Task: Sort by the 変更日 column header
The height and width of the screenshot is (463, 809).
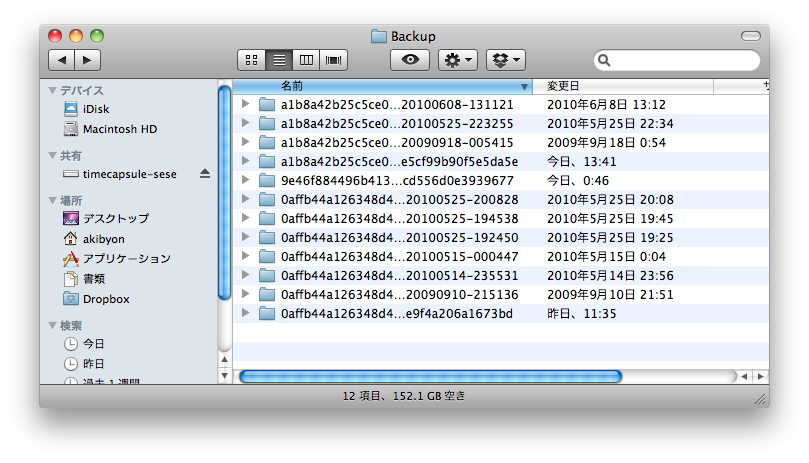Action: (x=623, y=86)
